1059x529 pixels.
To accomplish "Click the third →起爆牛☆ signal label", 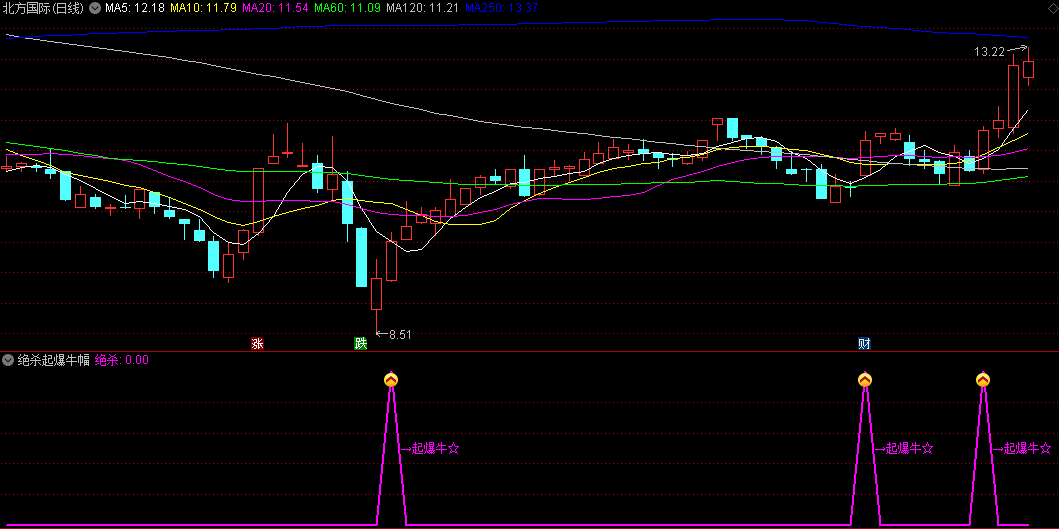I will tap(1022, 448).
